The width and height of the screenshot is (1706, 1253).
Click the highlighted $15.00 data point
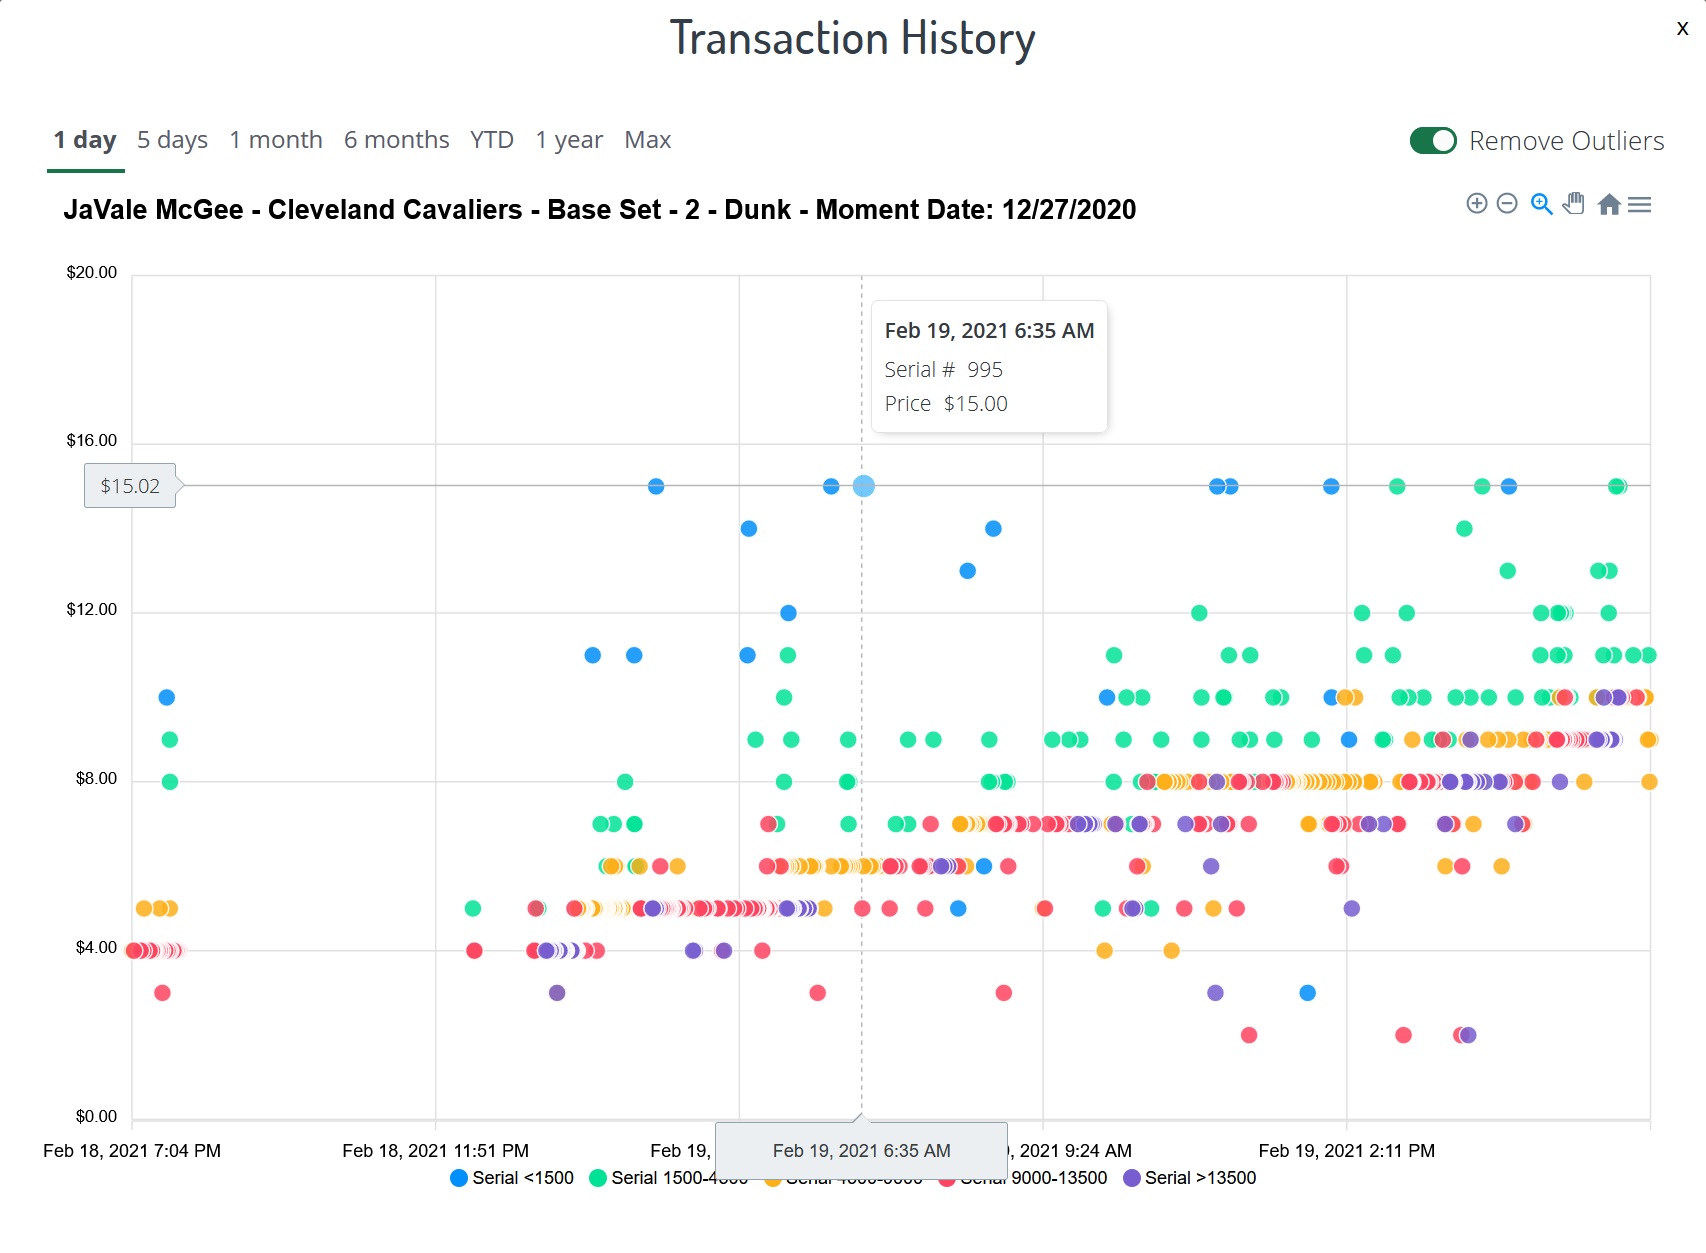point(864,486)
